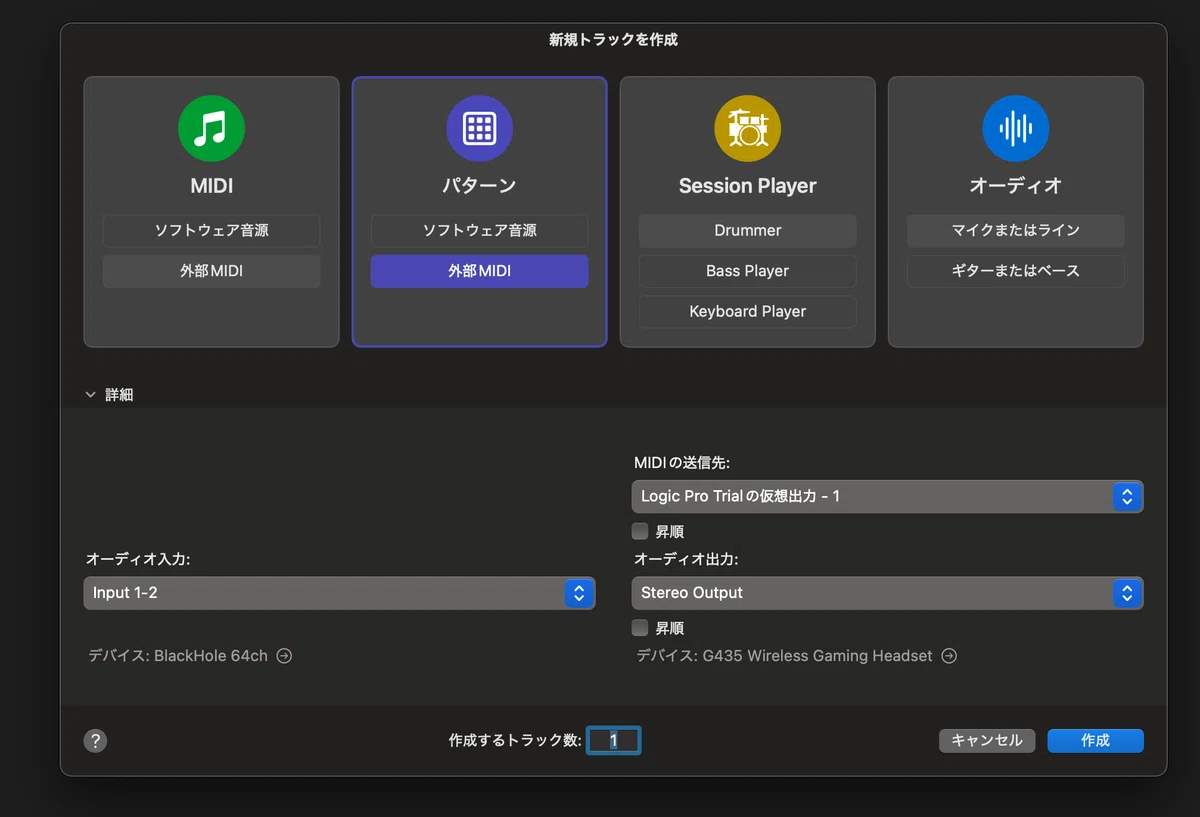Click the デバイス: G435 Wireless Gaming Headset text
Screen dimensions: 1200x817
pos(785,656)
